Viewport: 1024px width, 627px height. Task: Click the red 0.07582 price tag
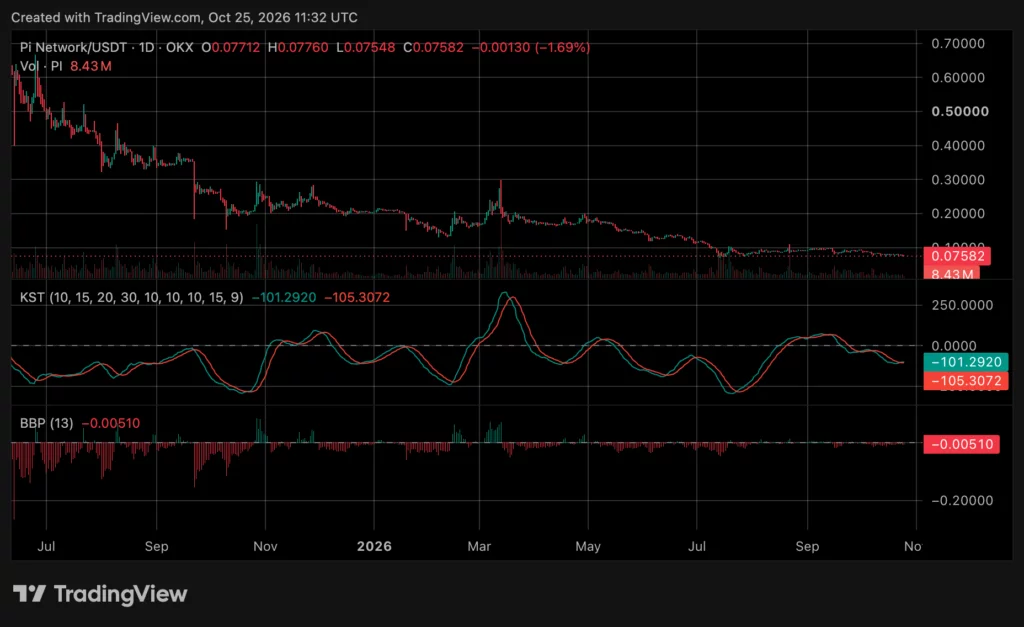(957, 256)
